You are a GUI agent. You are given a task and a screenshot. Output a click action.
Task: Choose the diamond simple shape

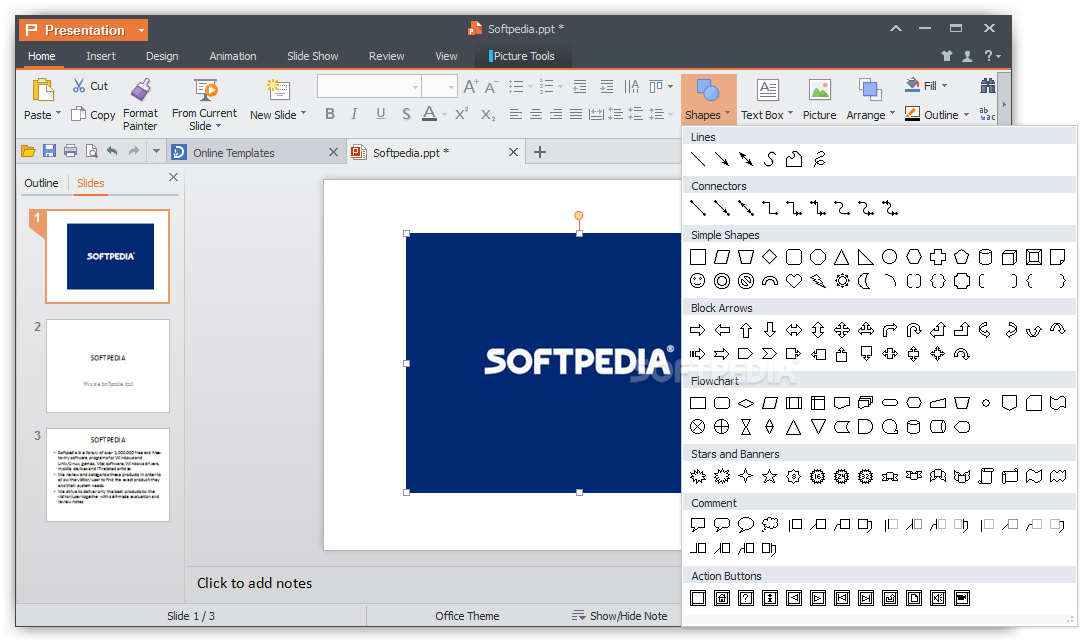[769, 257]
